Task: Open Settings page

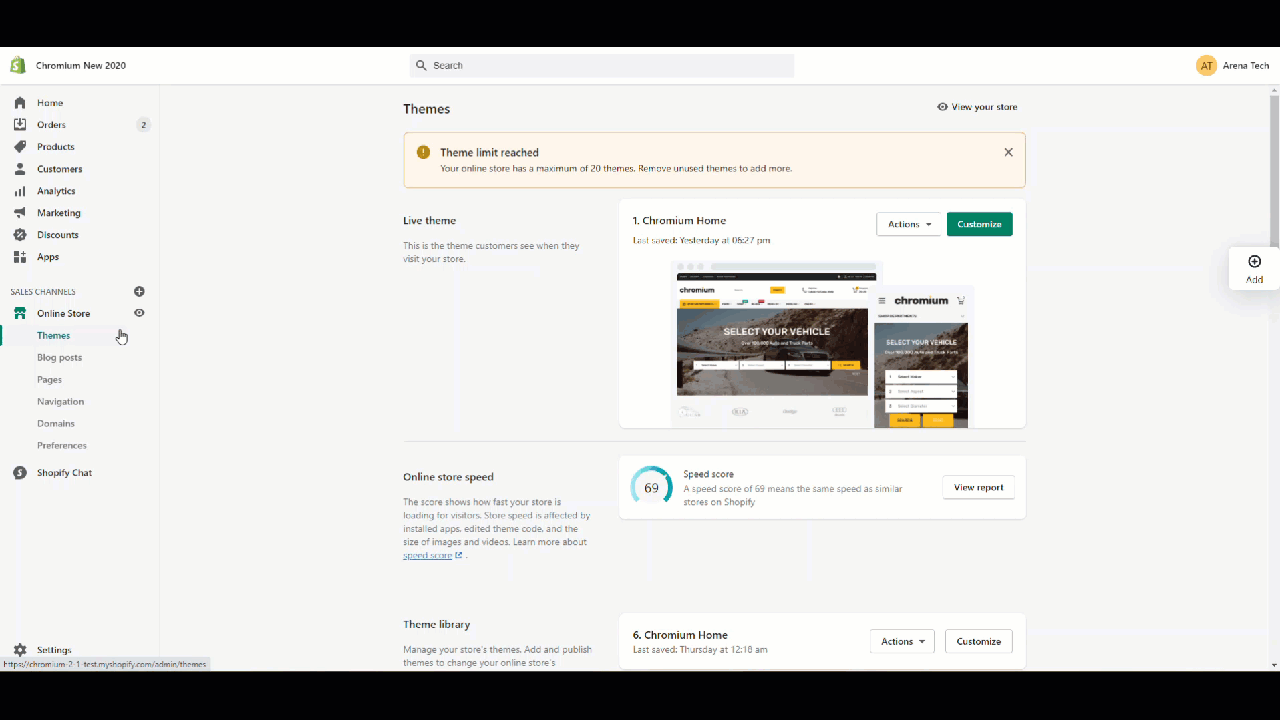Action: (54, 650)
